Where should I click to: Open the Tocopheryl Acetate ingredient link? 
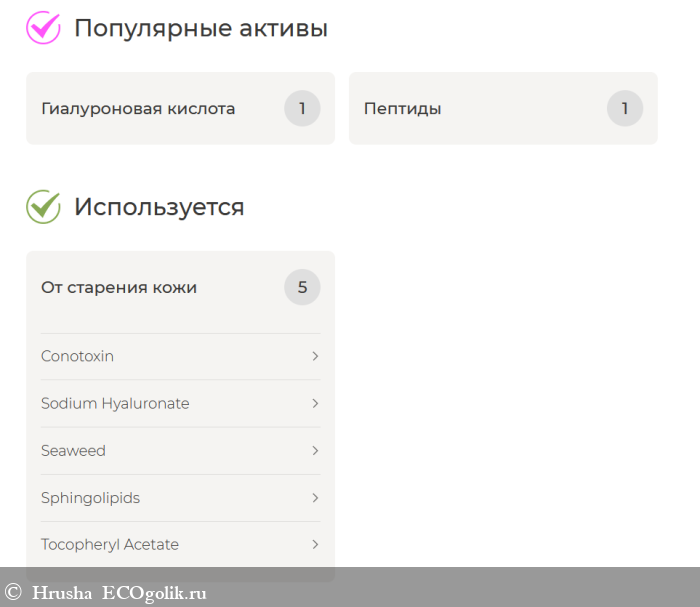(110, 545)
